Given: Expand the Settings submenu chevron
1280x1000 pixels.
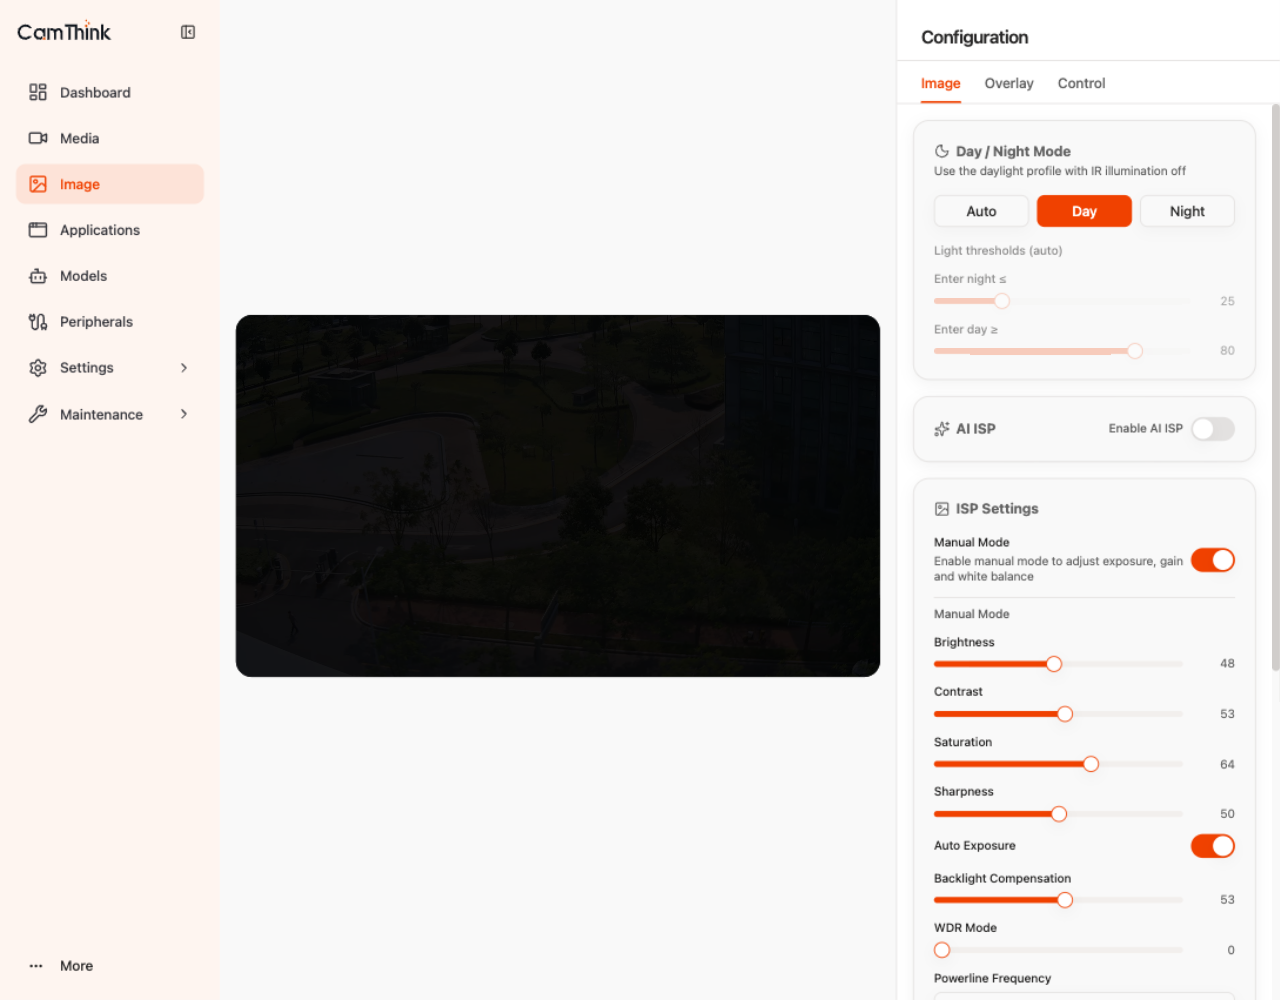Looking at the screenshot, I should tap(184, 368).
